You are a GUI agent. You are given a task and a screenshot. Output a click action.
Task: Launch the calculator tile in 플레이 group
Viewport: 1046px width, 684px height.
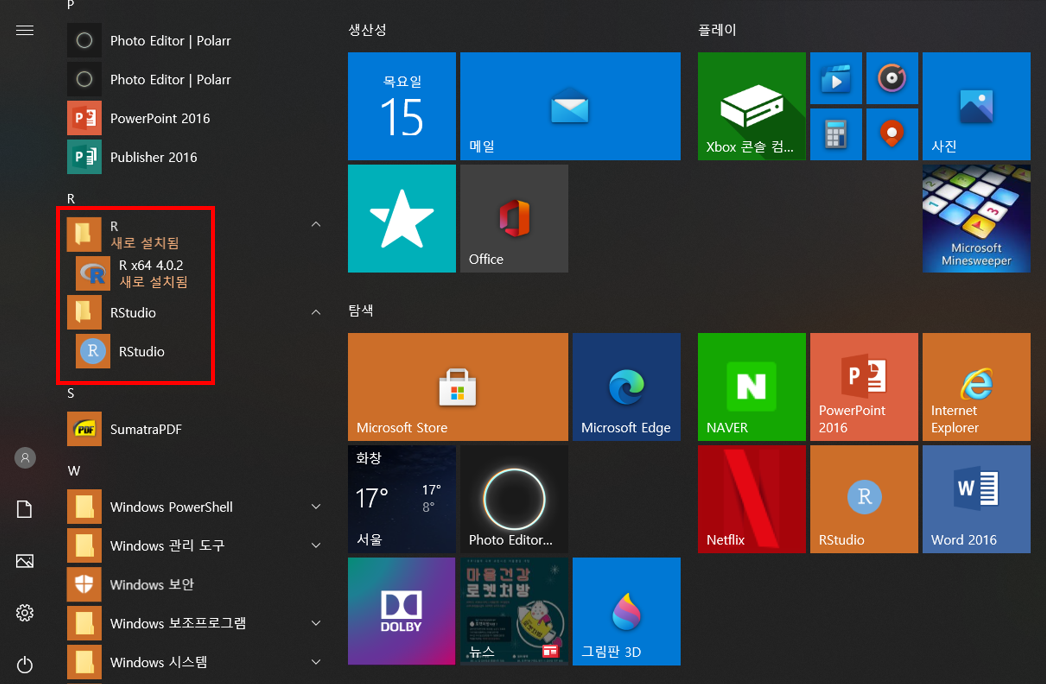click(x=836, y=133)
